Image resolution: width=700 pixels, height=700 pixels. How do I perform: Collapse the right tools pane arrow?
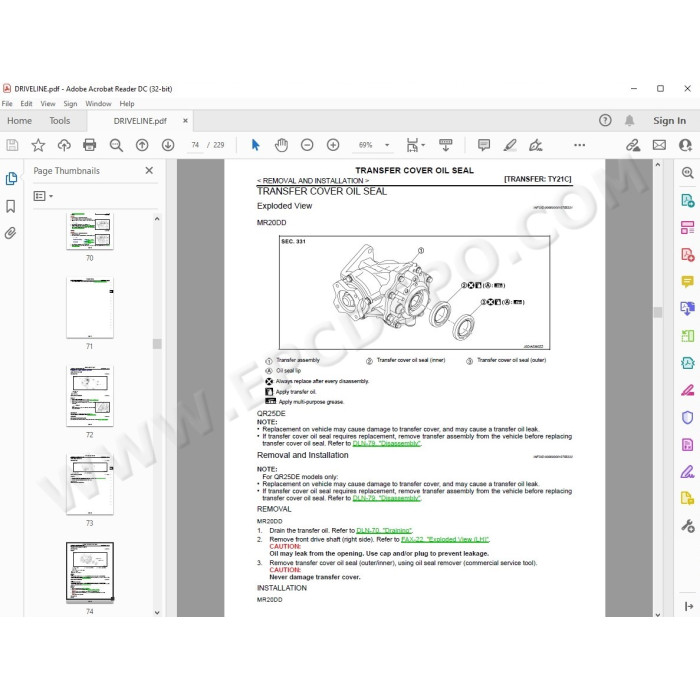click(x=688, y=606)
